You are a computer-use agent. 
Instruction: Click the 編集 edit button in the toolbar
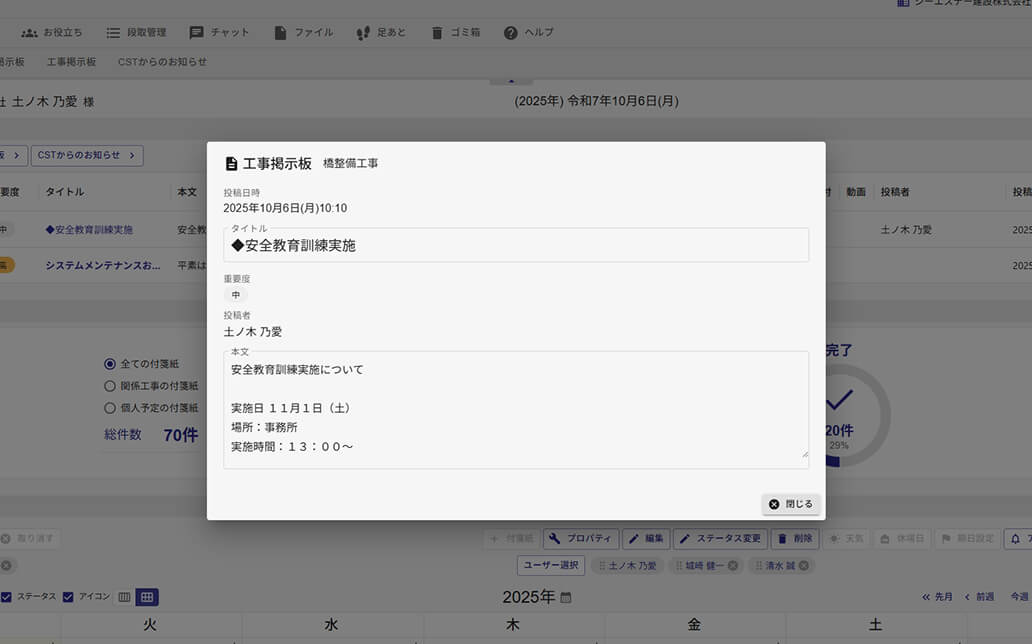[x=646, y=538]
